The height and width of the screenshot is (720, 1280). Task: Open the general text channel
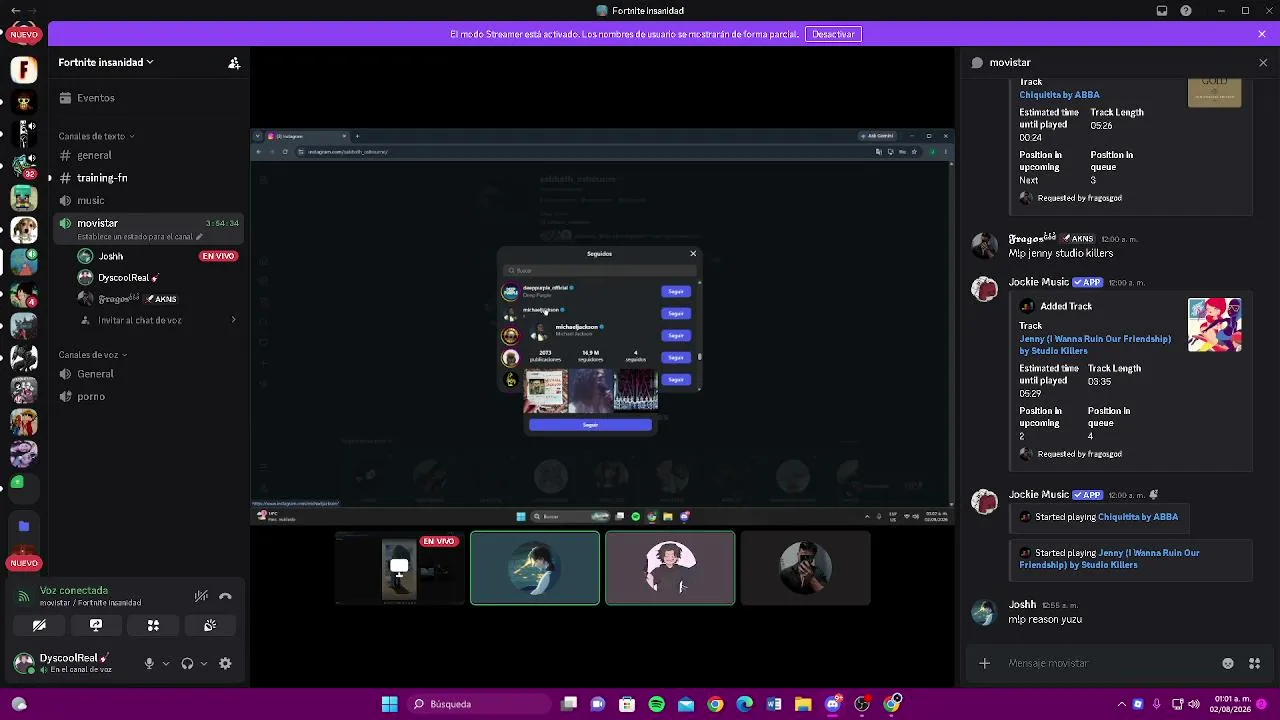click(150, 156)
